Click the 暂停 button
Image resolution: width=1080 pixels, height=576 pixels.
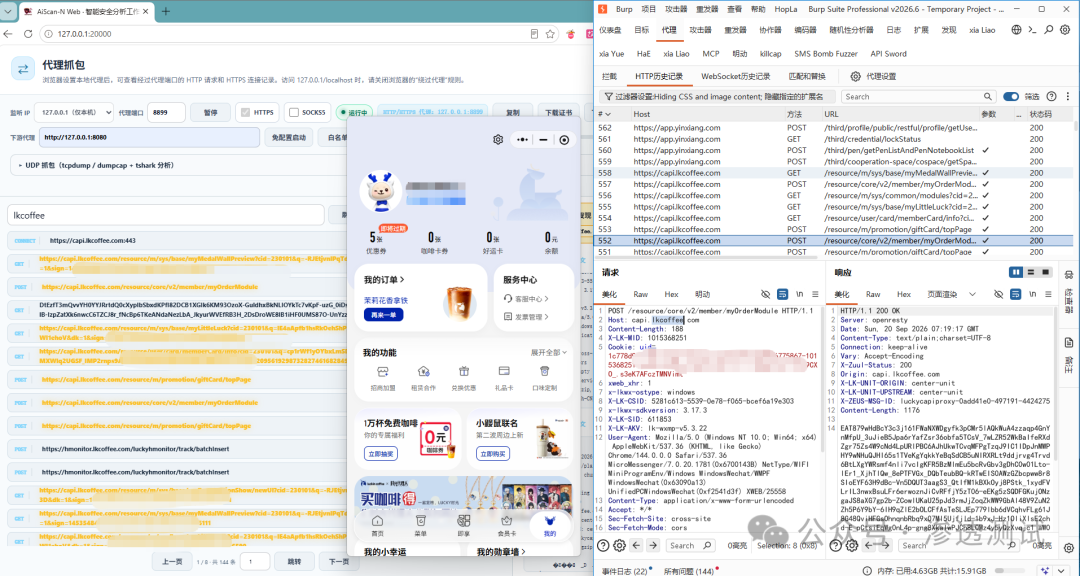(209, 112)
